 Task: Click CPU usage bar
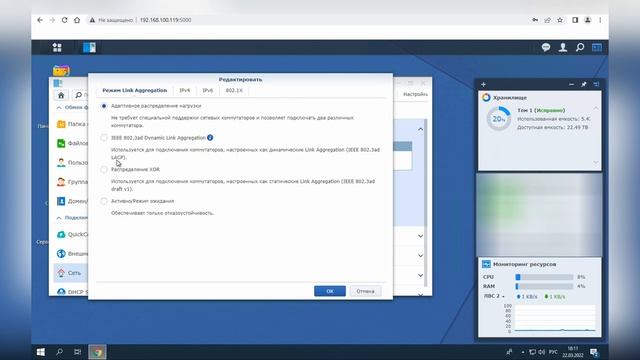[544, 277]
